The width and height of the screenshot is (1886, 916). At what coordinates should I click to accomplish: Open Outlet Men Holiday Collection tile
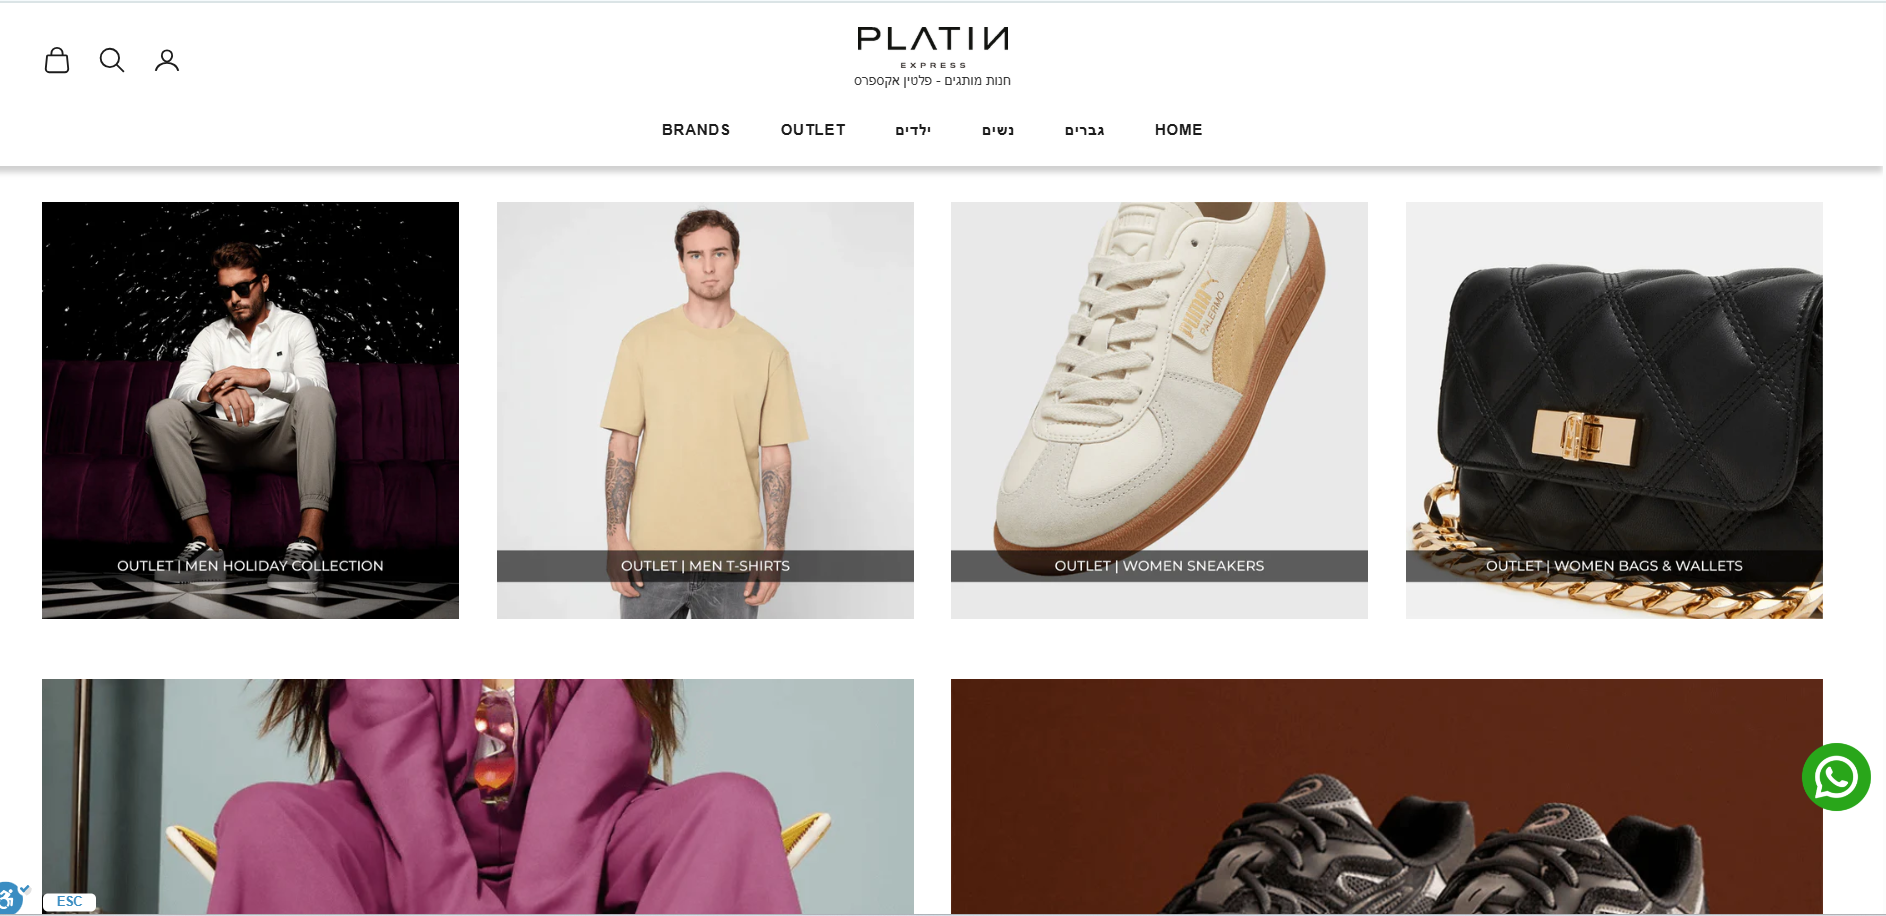[250, 410]
